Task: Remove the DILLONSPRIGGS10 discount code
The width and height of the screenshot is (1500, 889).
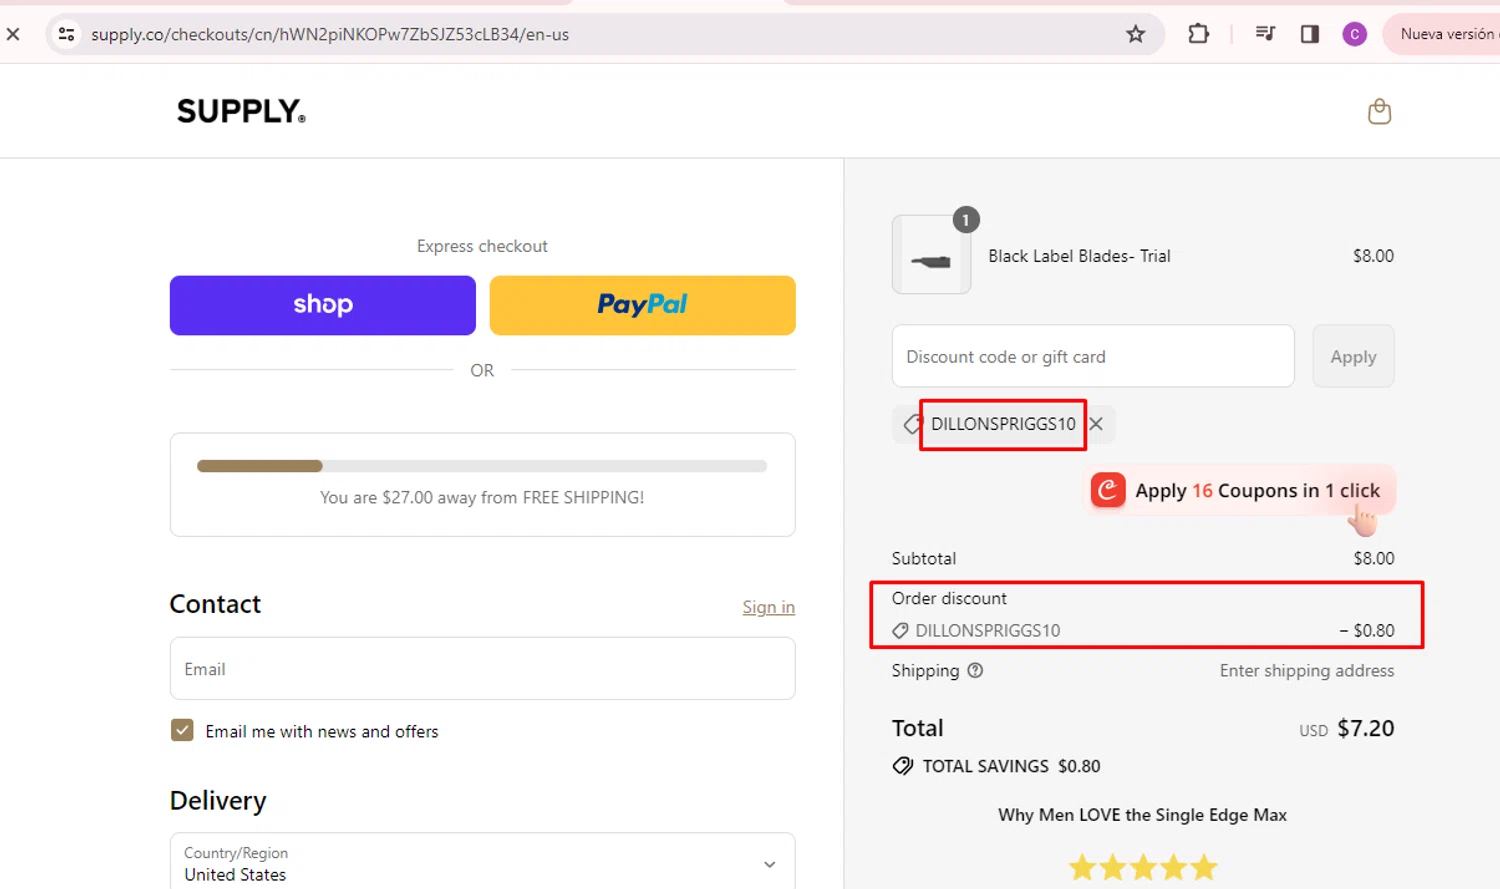Action: coord(1097,424)
